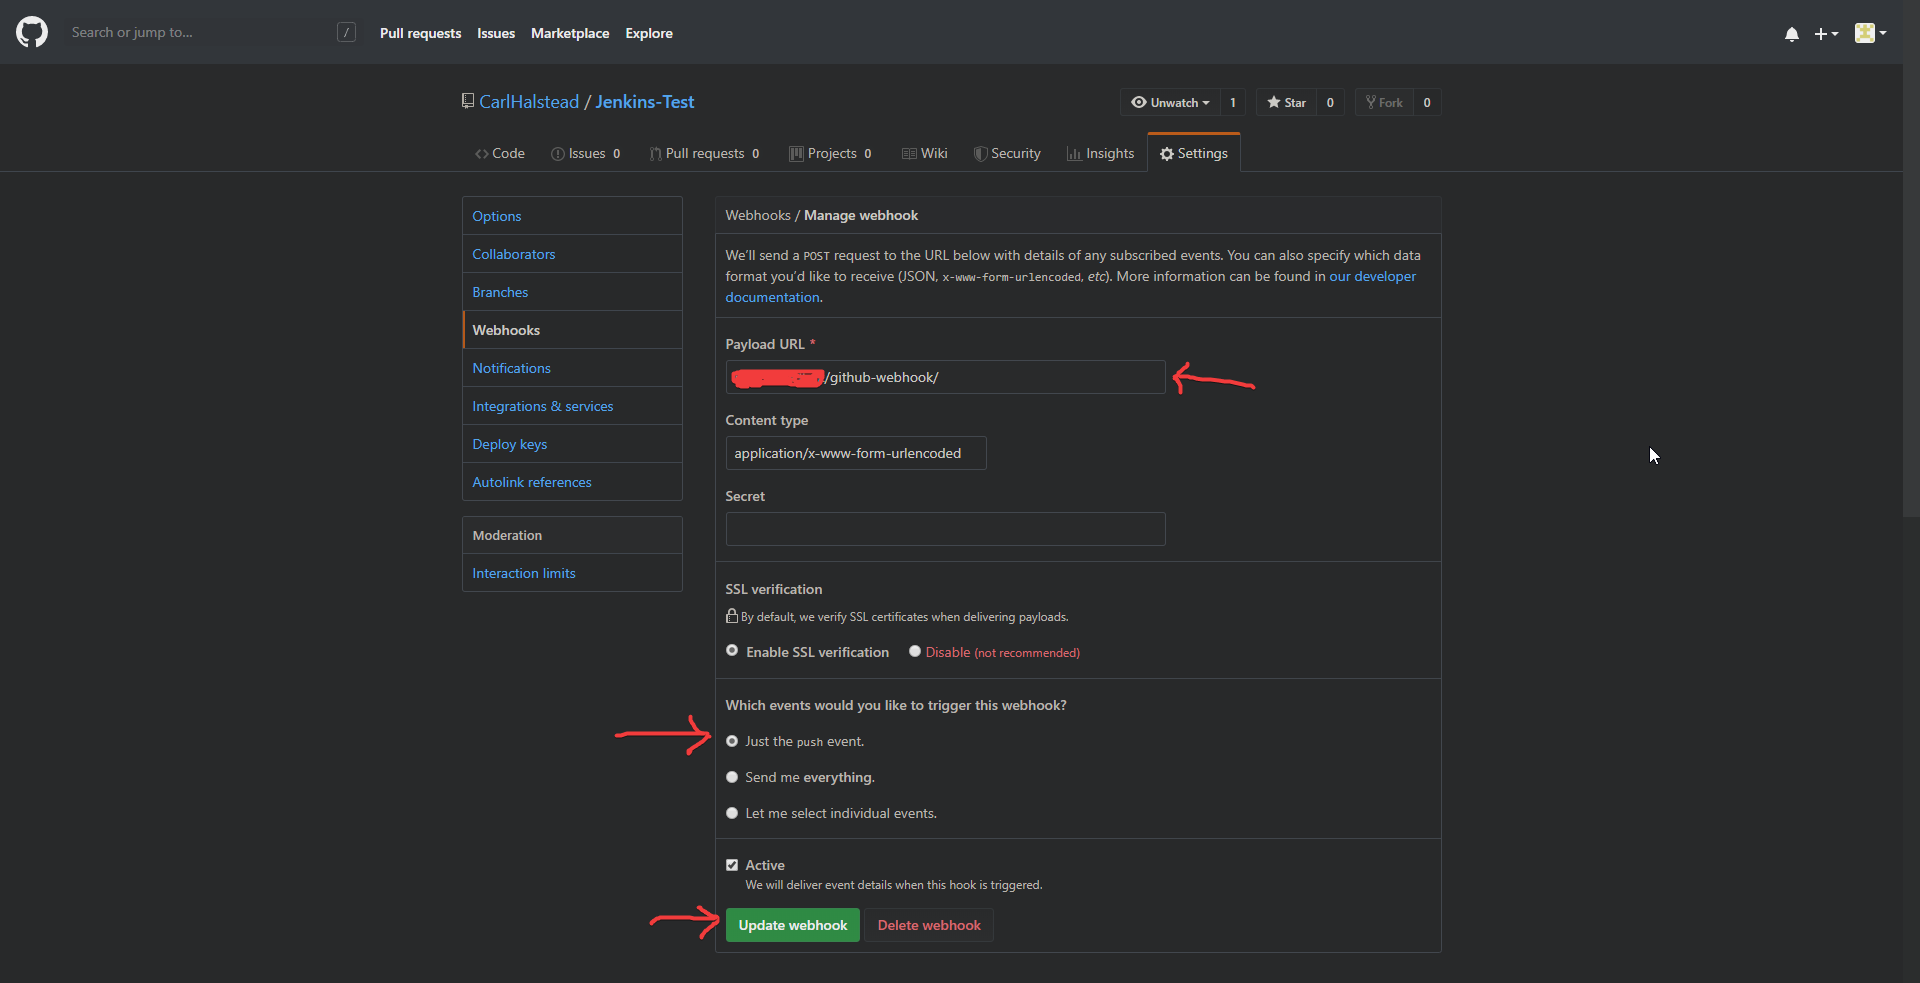Open notifications bell icon

(x=1791, y=34)
